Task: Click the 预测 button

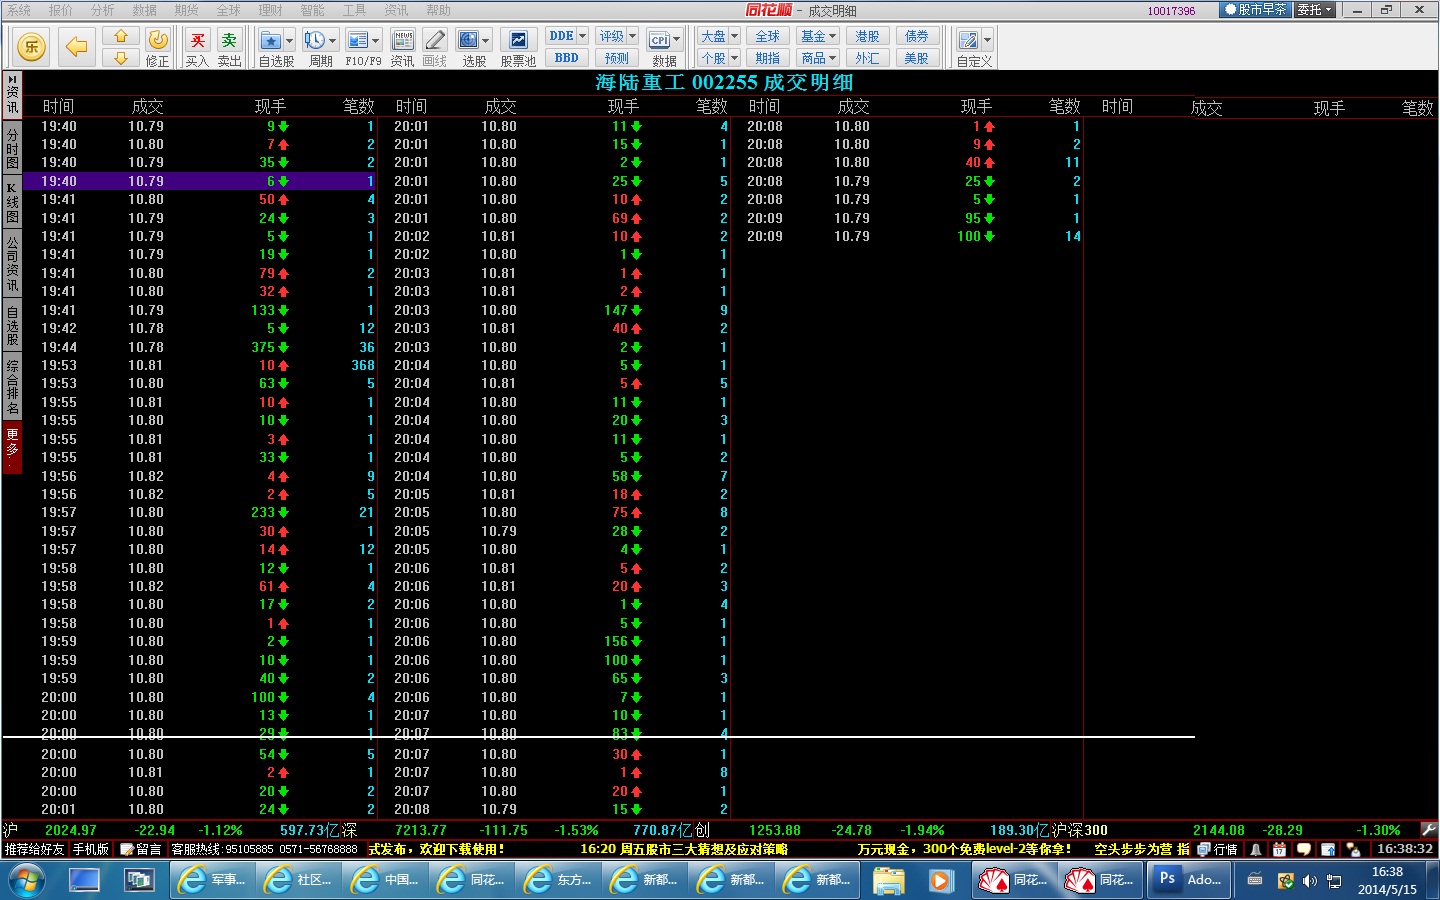Action: pos(617,58)
